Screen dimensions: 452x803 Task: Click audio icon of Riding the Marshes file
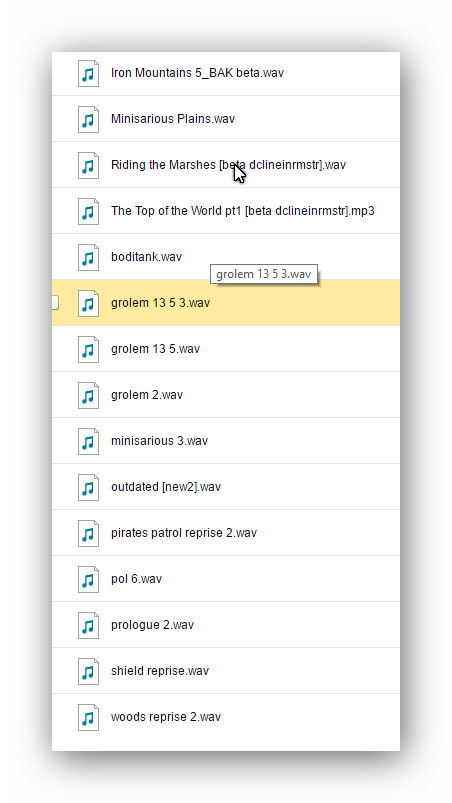[88, 165]
